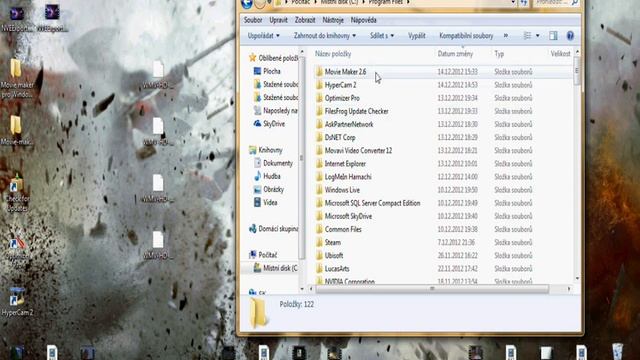Viewport: 640px width, 360px height.
Task: Sort by Velikost column header
Action: [560, 54]
